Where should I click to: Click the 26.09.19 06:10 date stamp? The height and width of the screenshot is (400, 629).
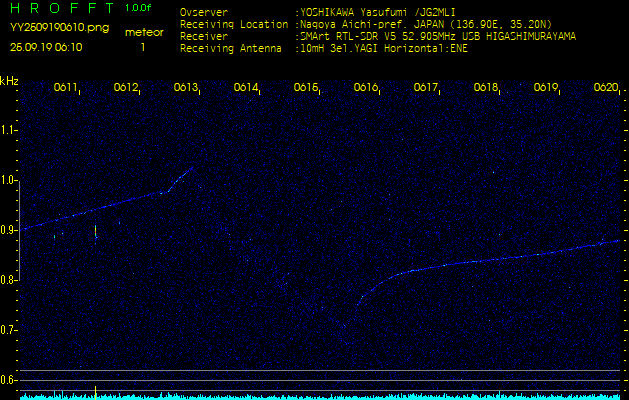click(x=46, y=47)
